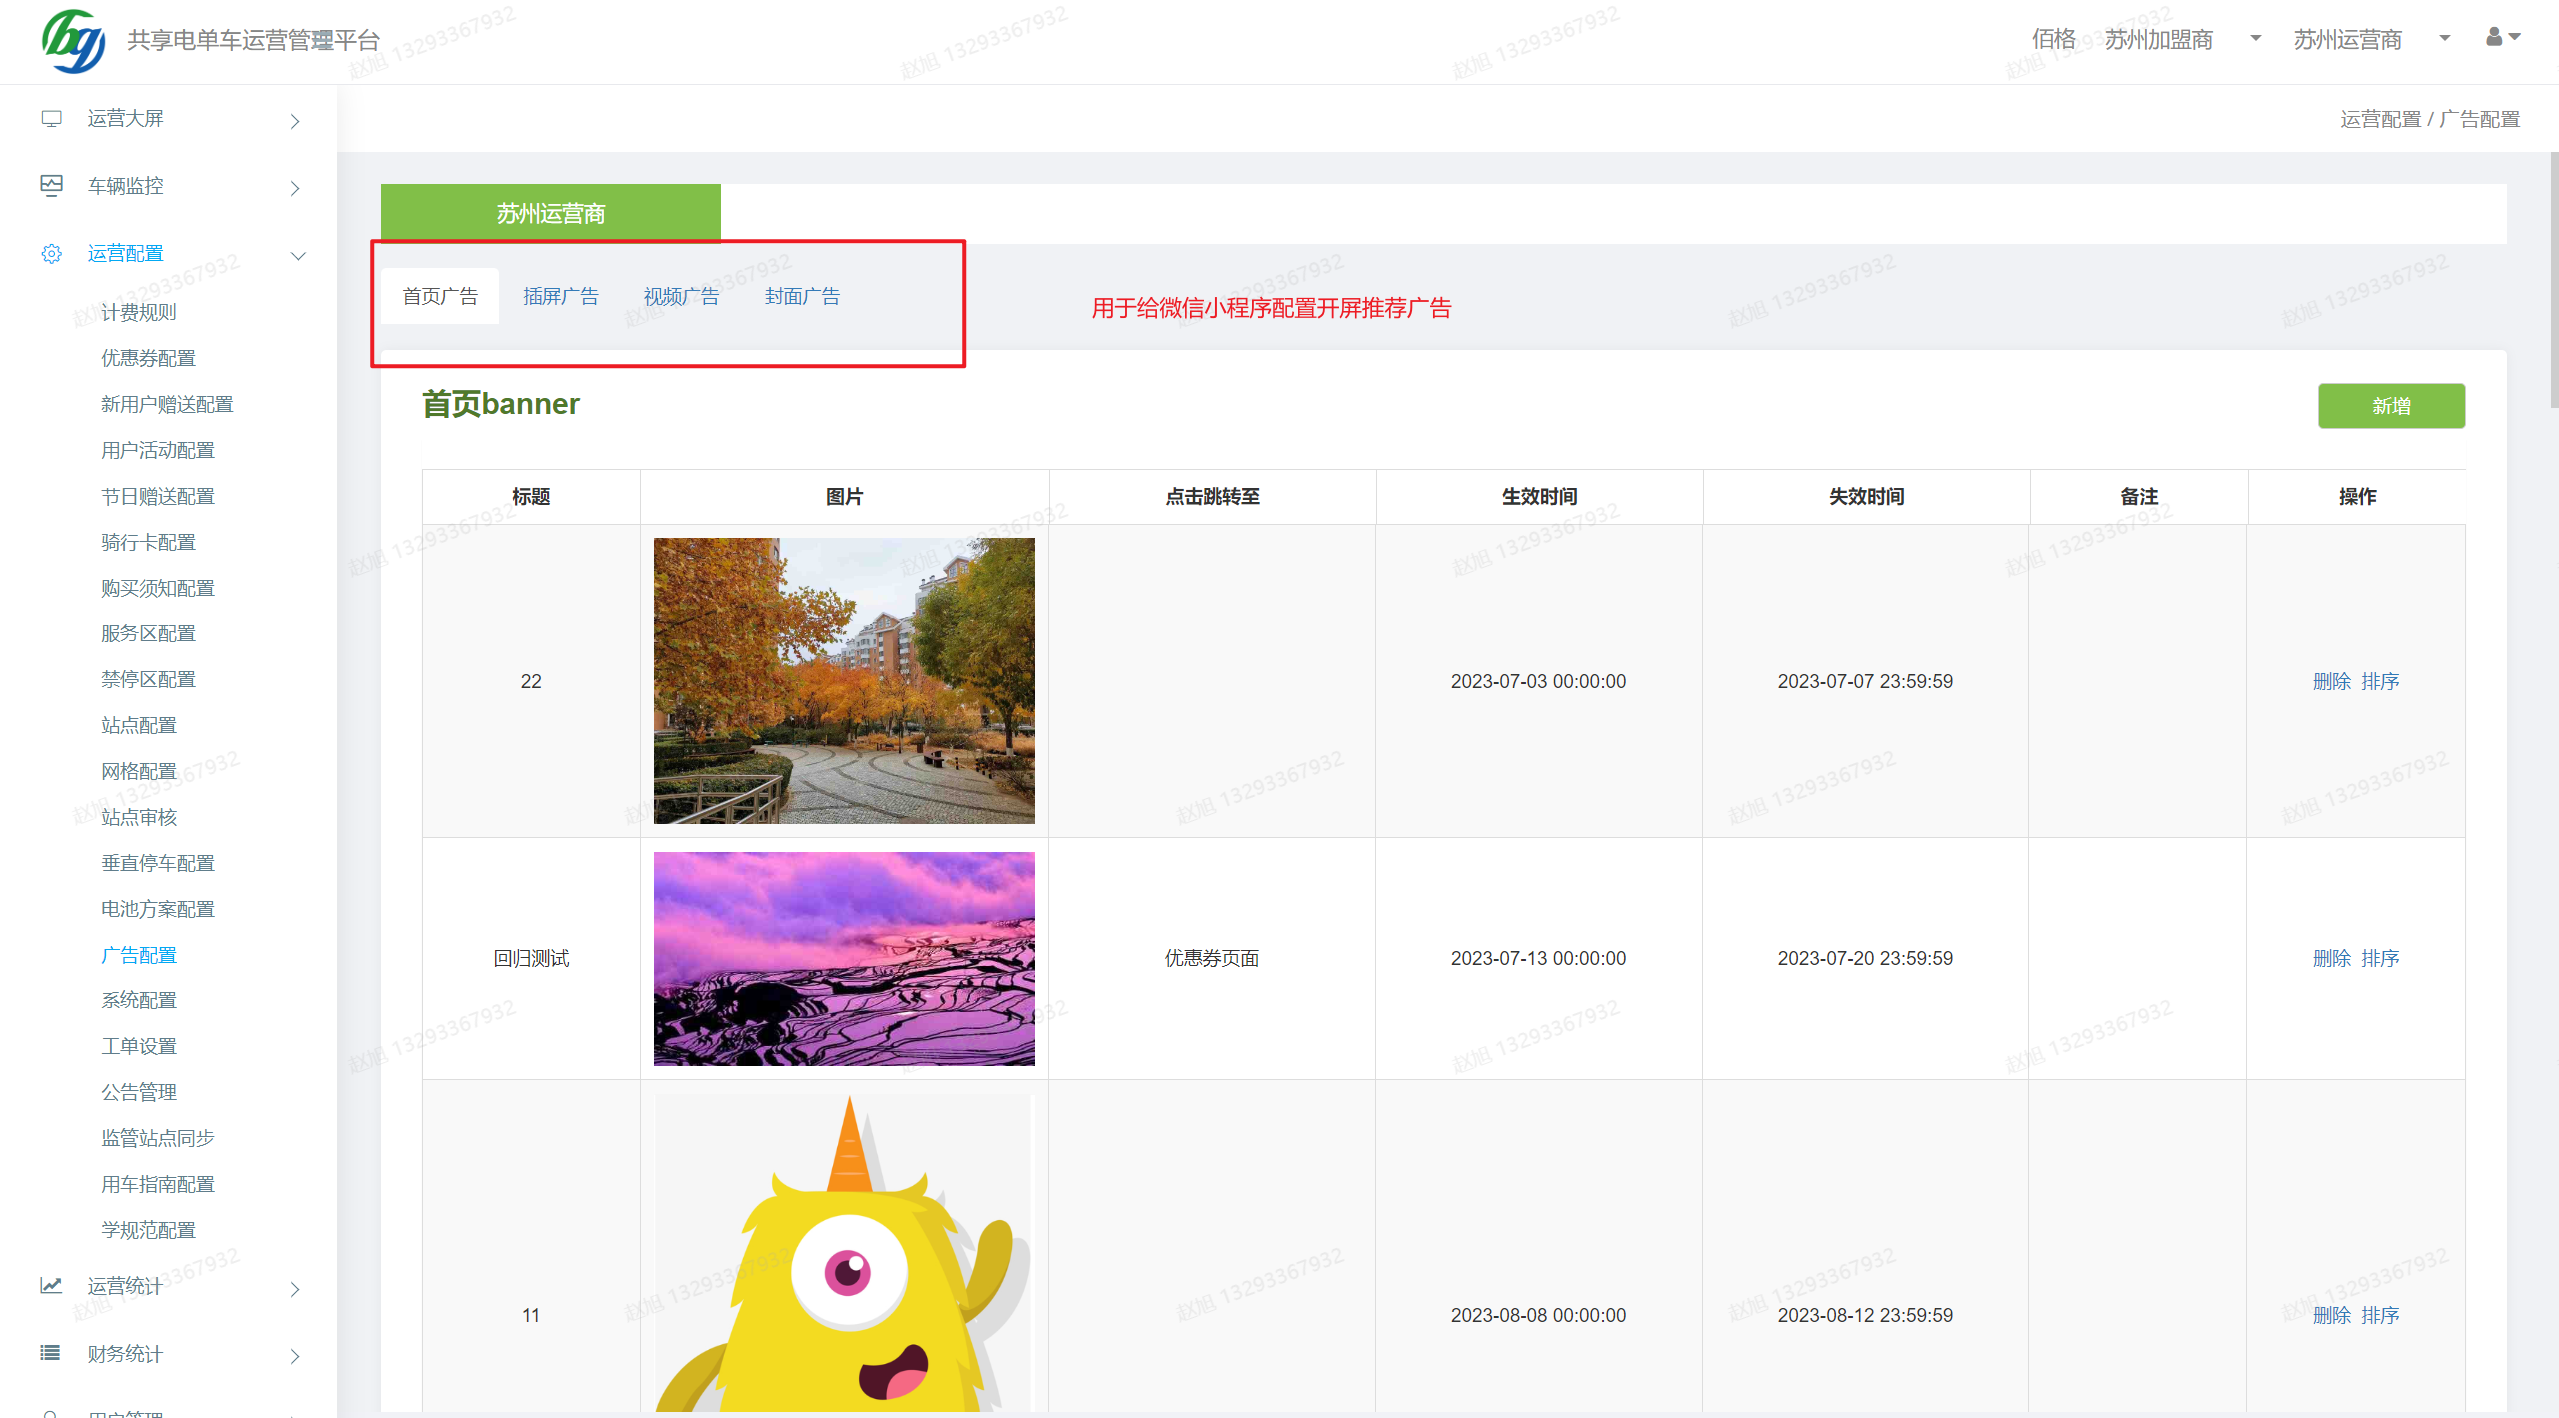The image size is (2559, 1418).
Task: Open 广告配置 in the sidebar menu
Action: [x=139, y=955]
